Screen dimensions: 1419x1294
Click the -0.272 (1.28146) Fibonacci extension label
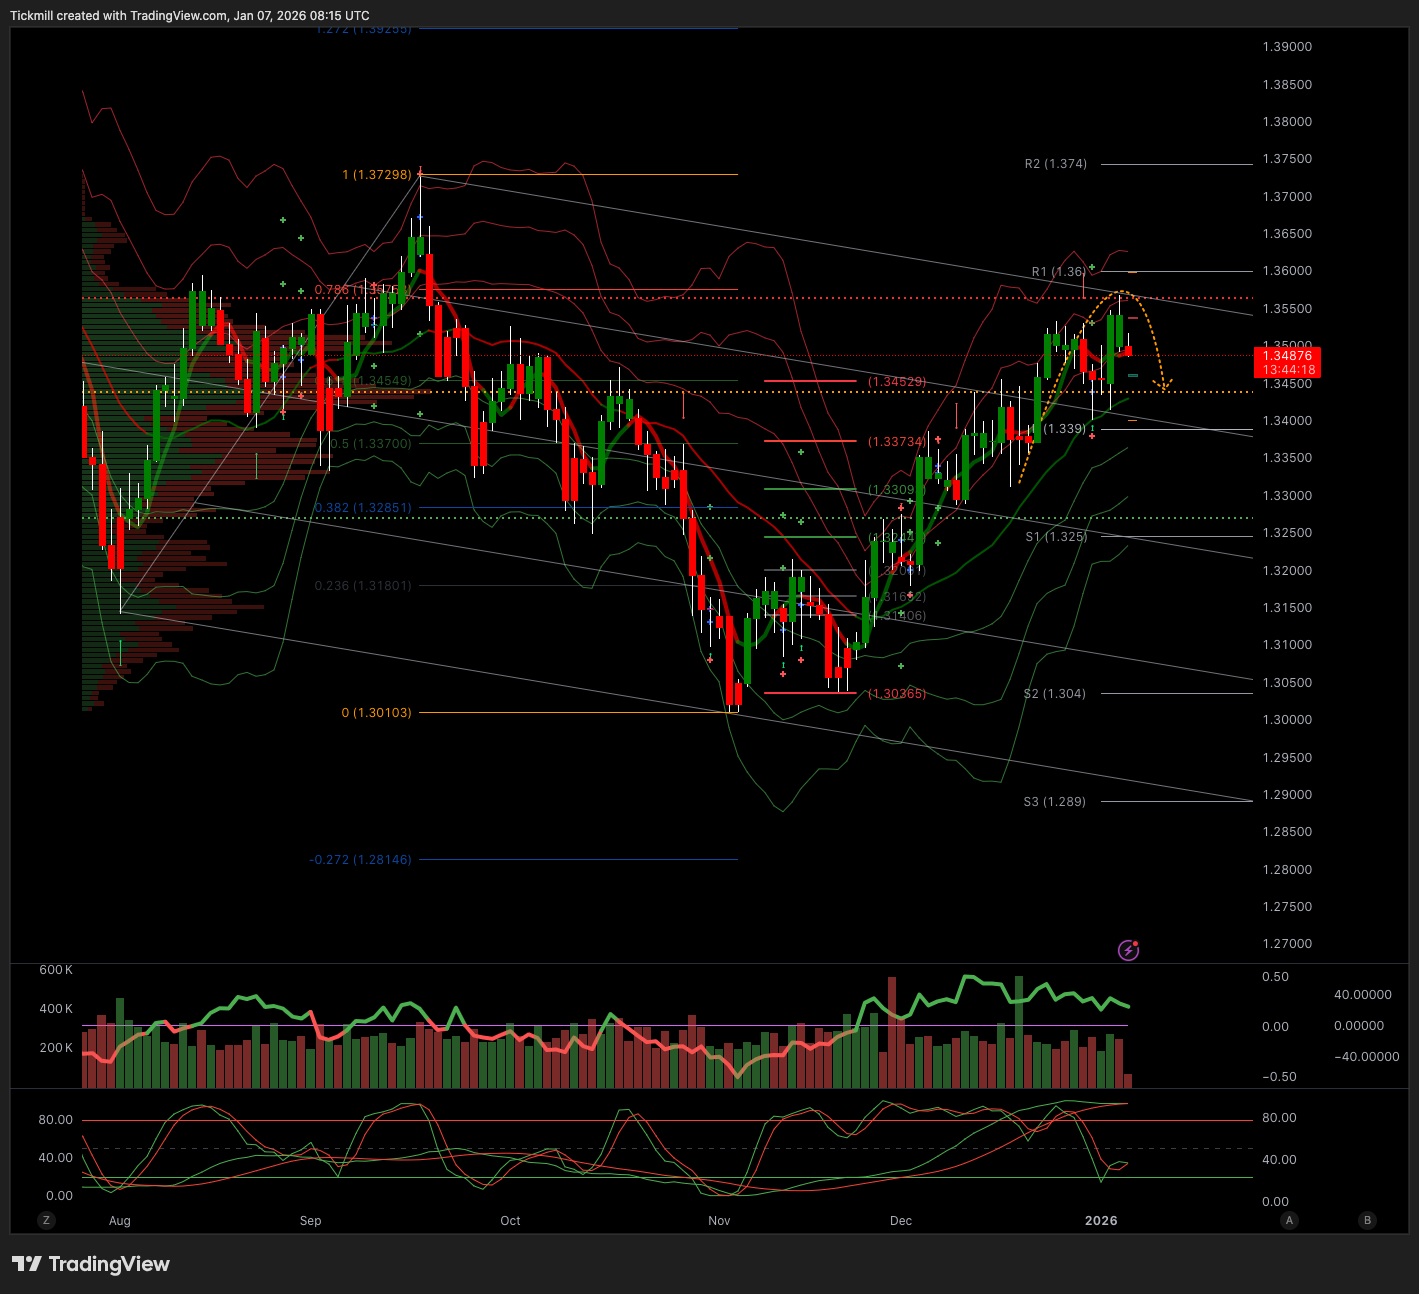(360, 860)
